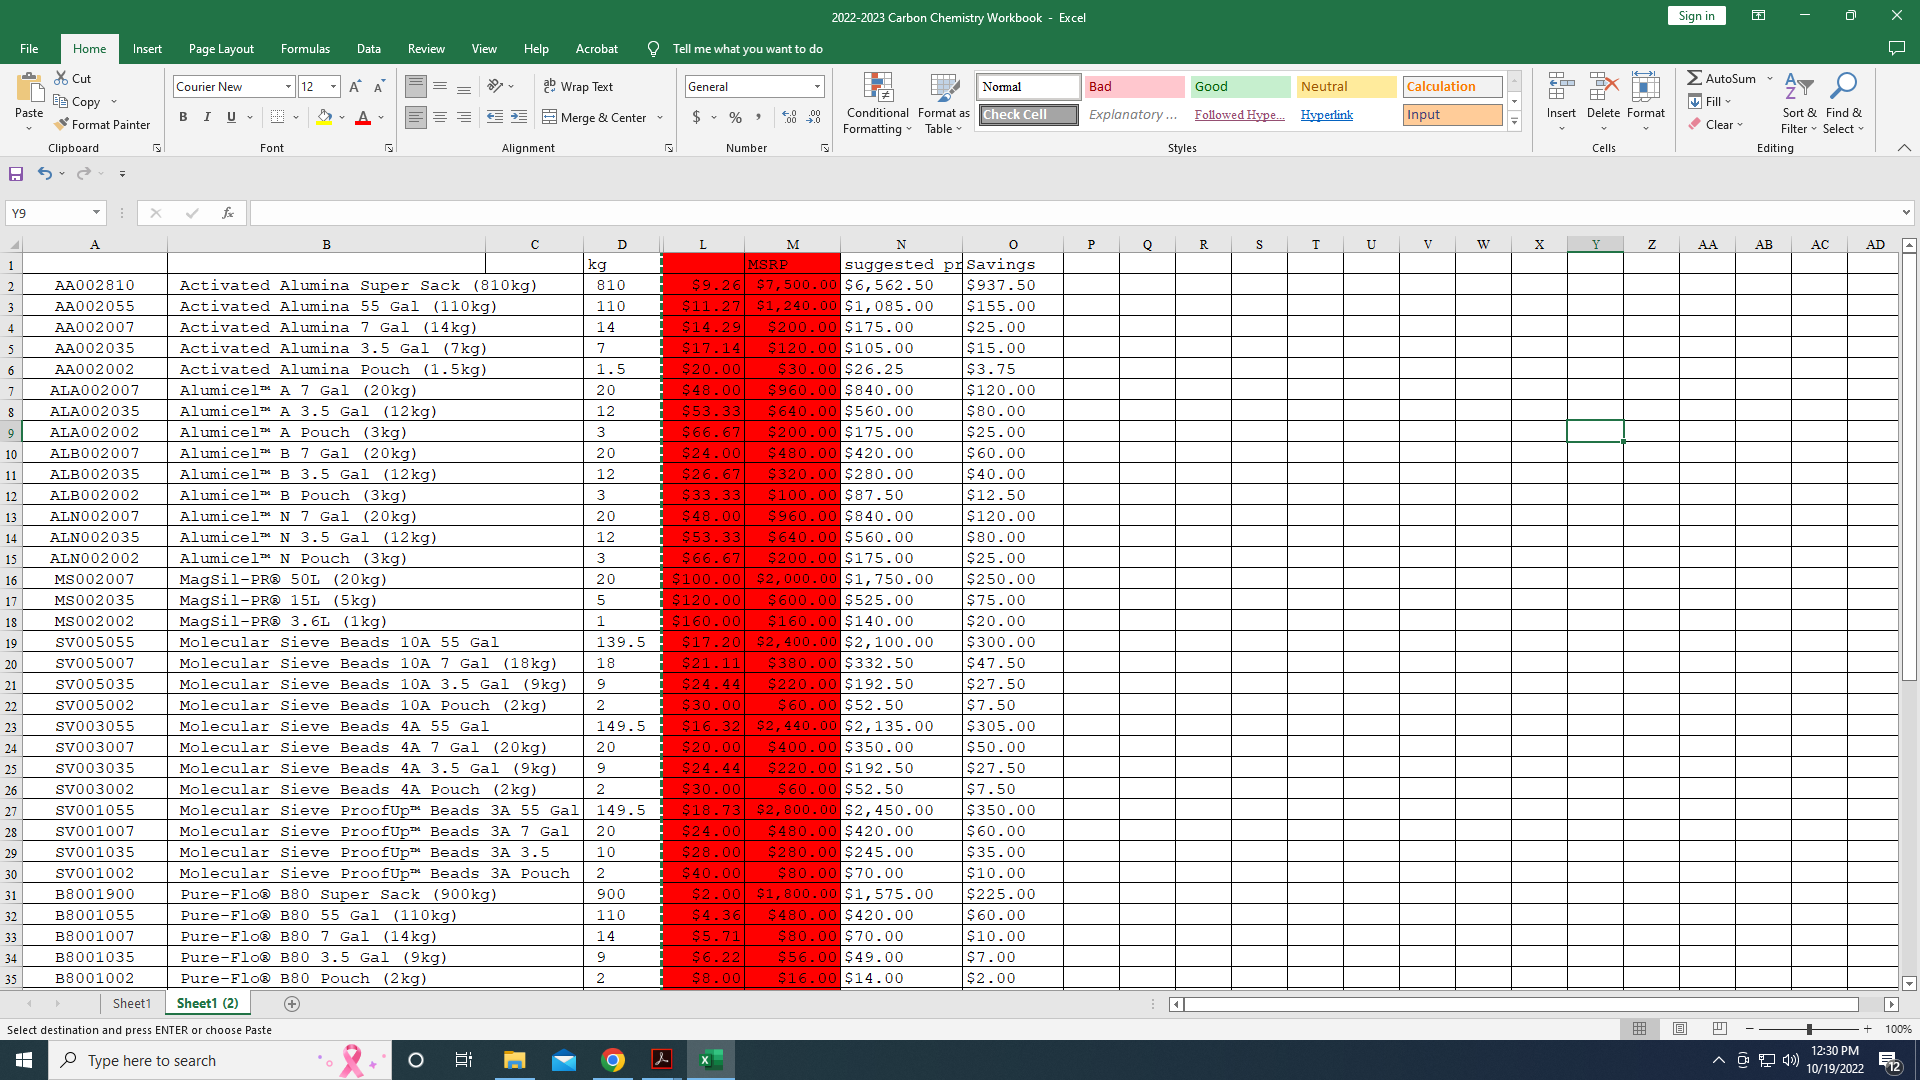Toggle Middle Align
The height and width of the screenshot is (1080, 1920).
(x=440, y=87)
